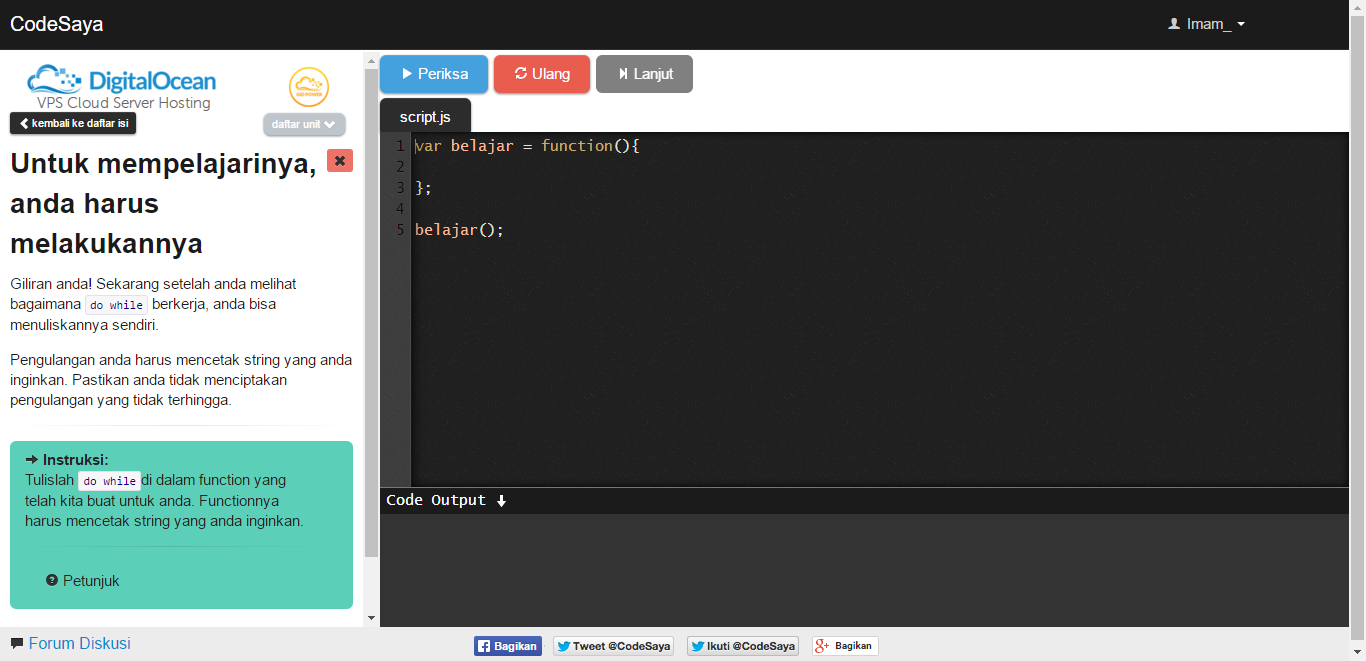The height and width of the screenshot is (661, 1366).
Task: Collapse the Code Output panel
Action: (x=501, y=501)
